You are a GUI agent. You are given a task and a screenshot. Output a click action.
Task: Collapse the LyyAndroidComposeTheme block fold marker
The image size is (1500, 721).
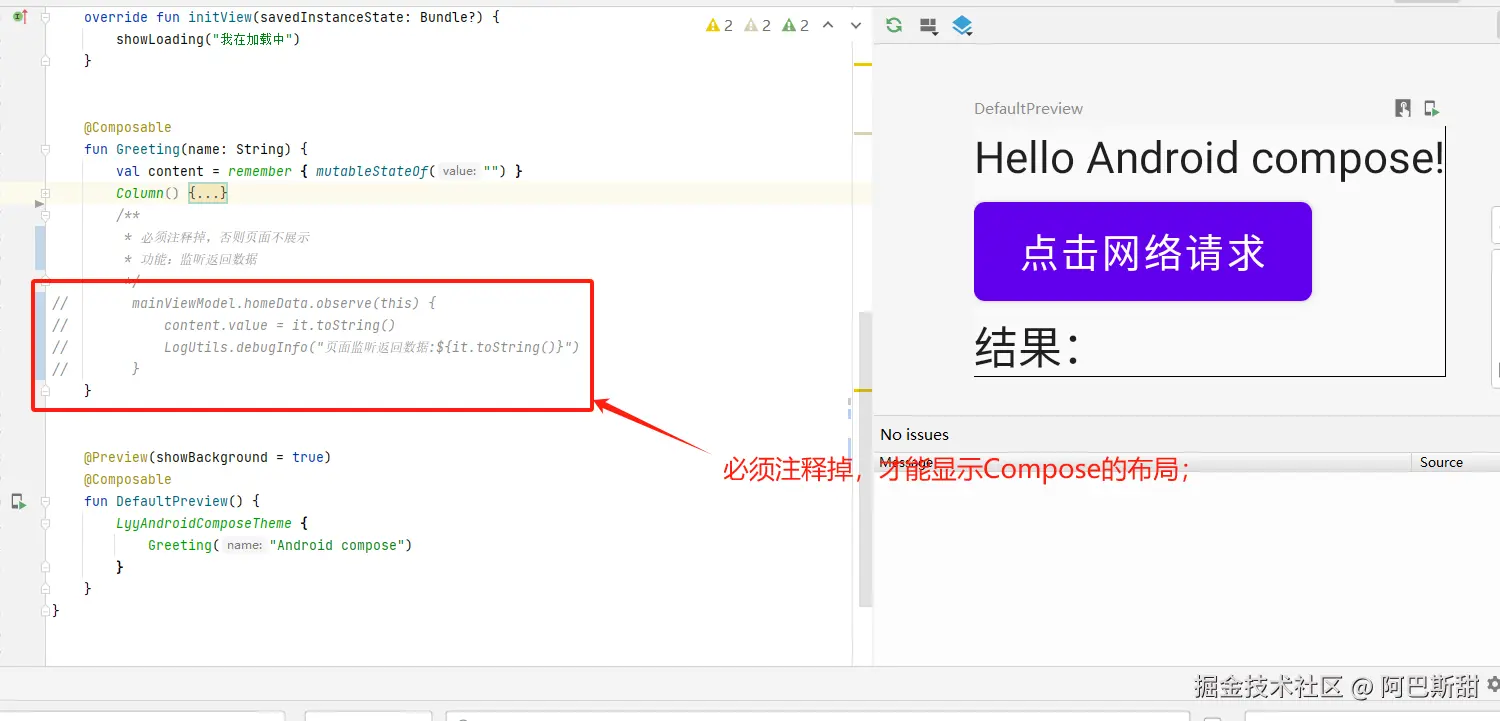tap(46, 523)
